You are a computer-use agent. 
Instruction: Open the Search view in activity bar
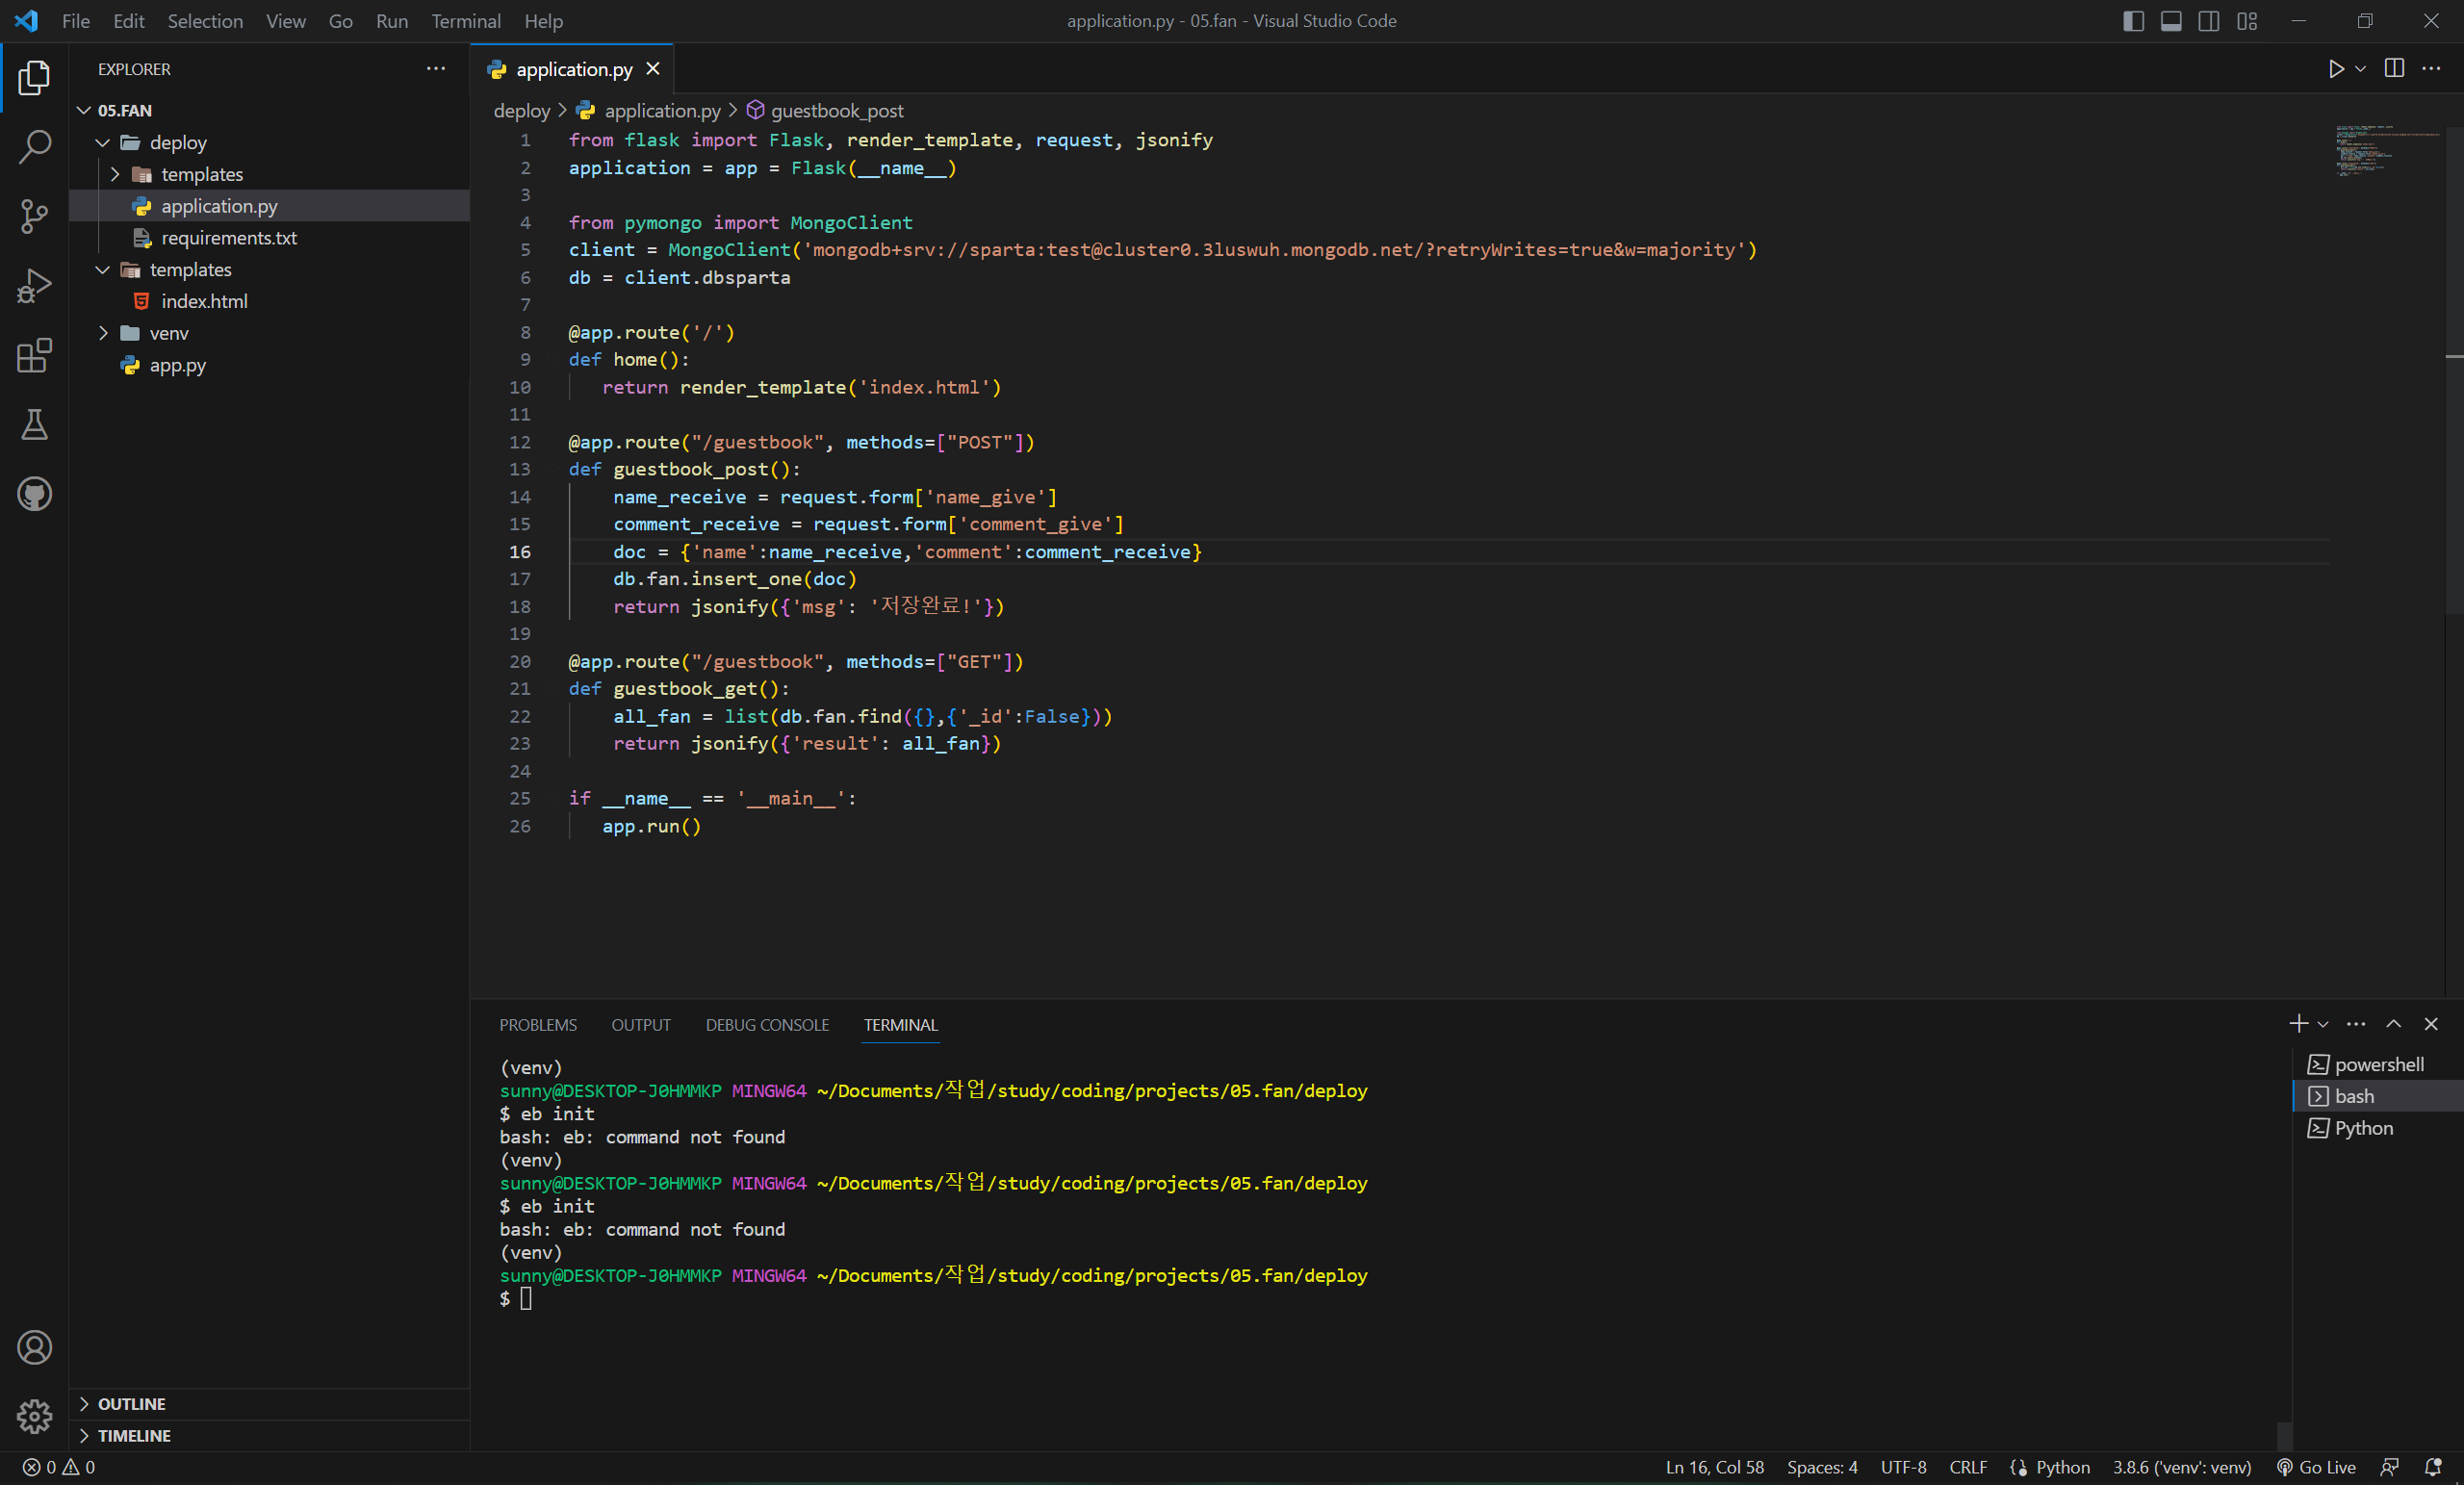pos(34,147)
